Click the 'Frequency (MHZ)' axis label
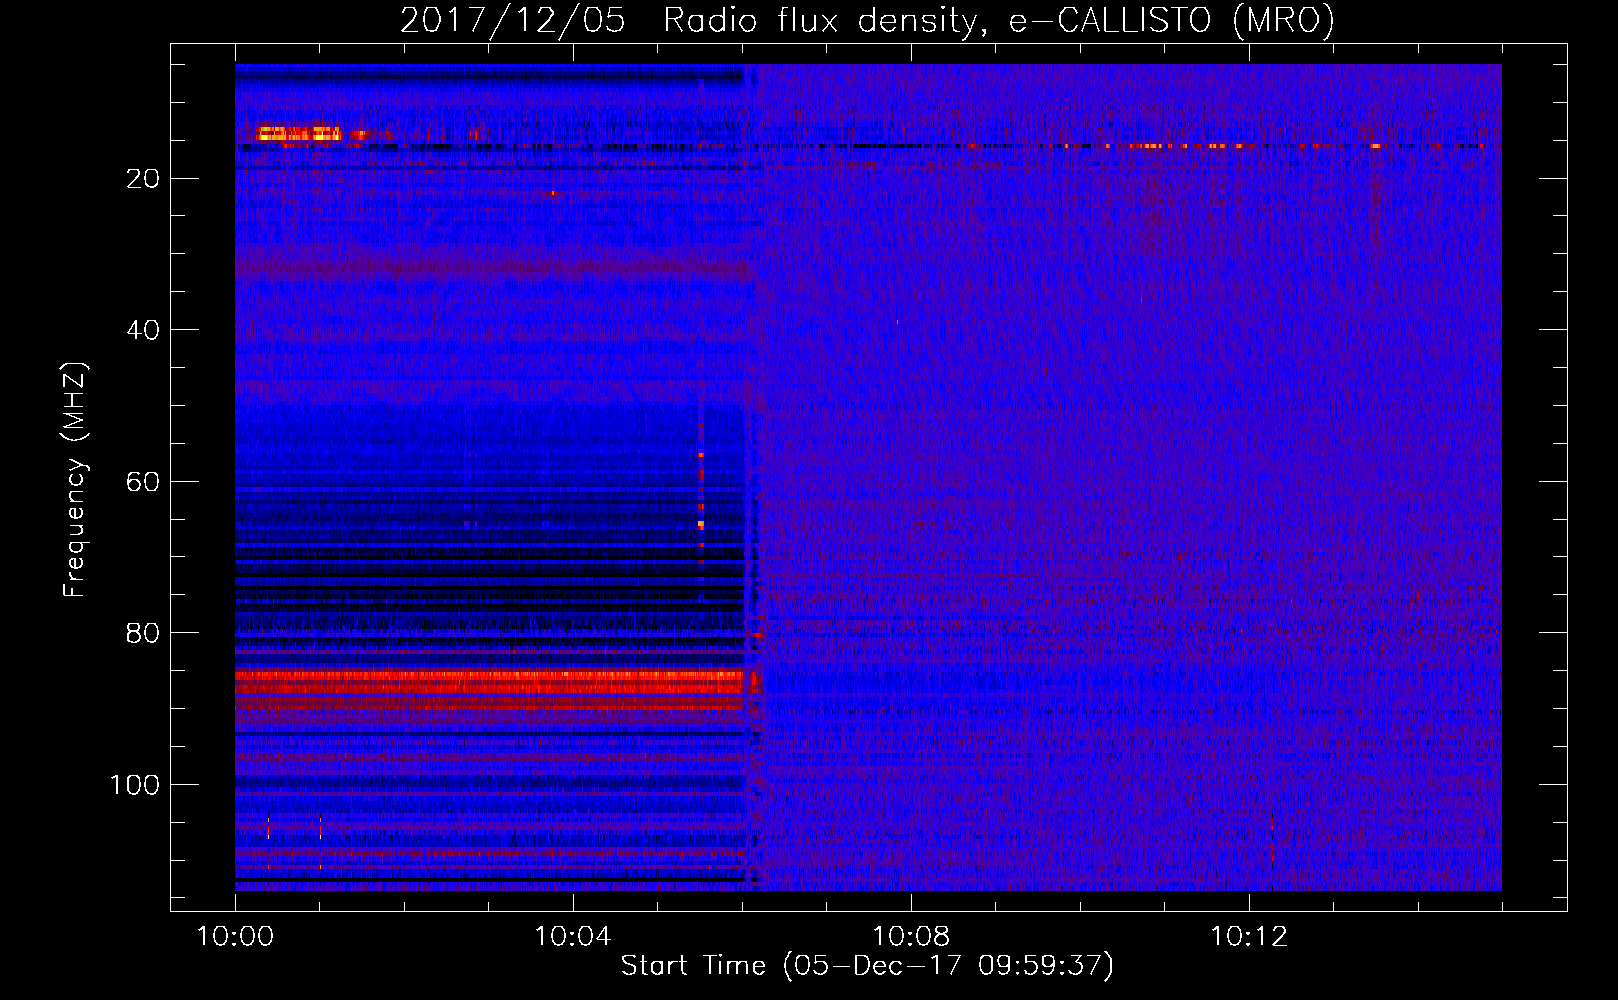Viewport: 1618px width, 1000px height. [75, 479]
